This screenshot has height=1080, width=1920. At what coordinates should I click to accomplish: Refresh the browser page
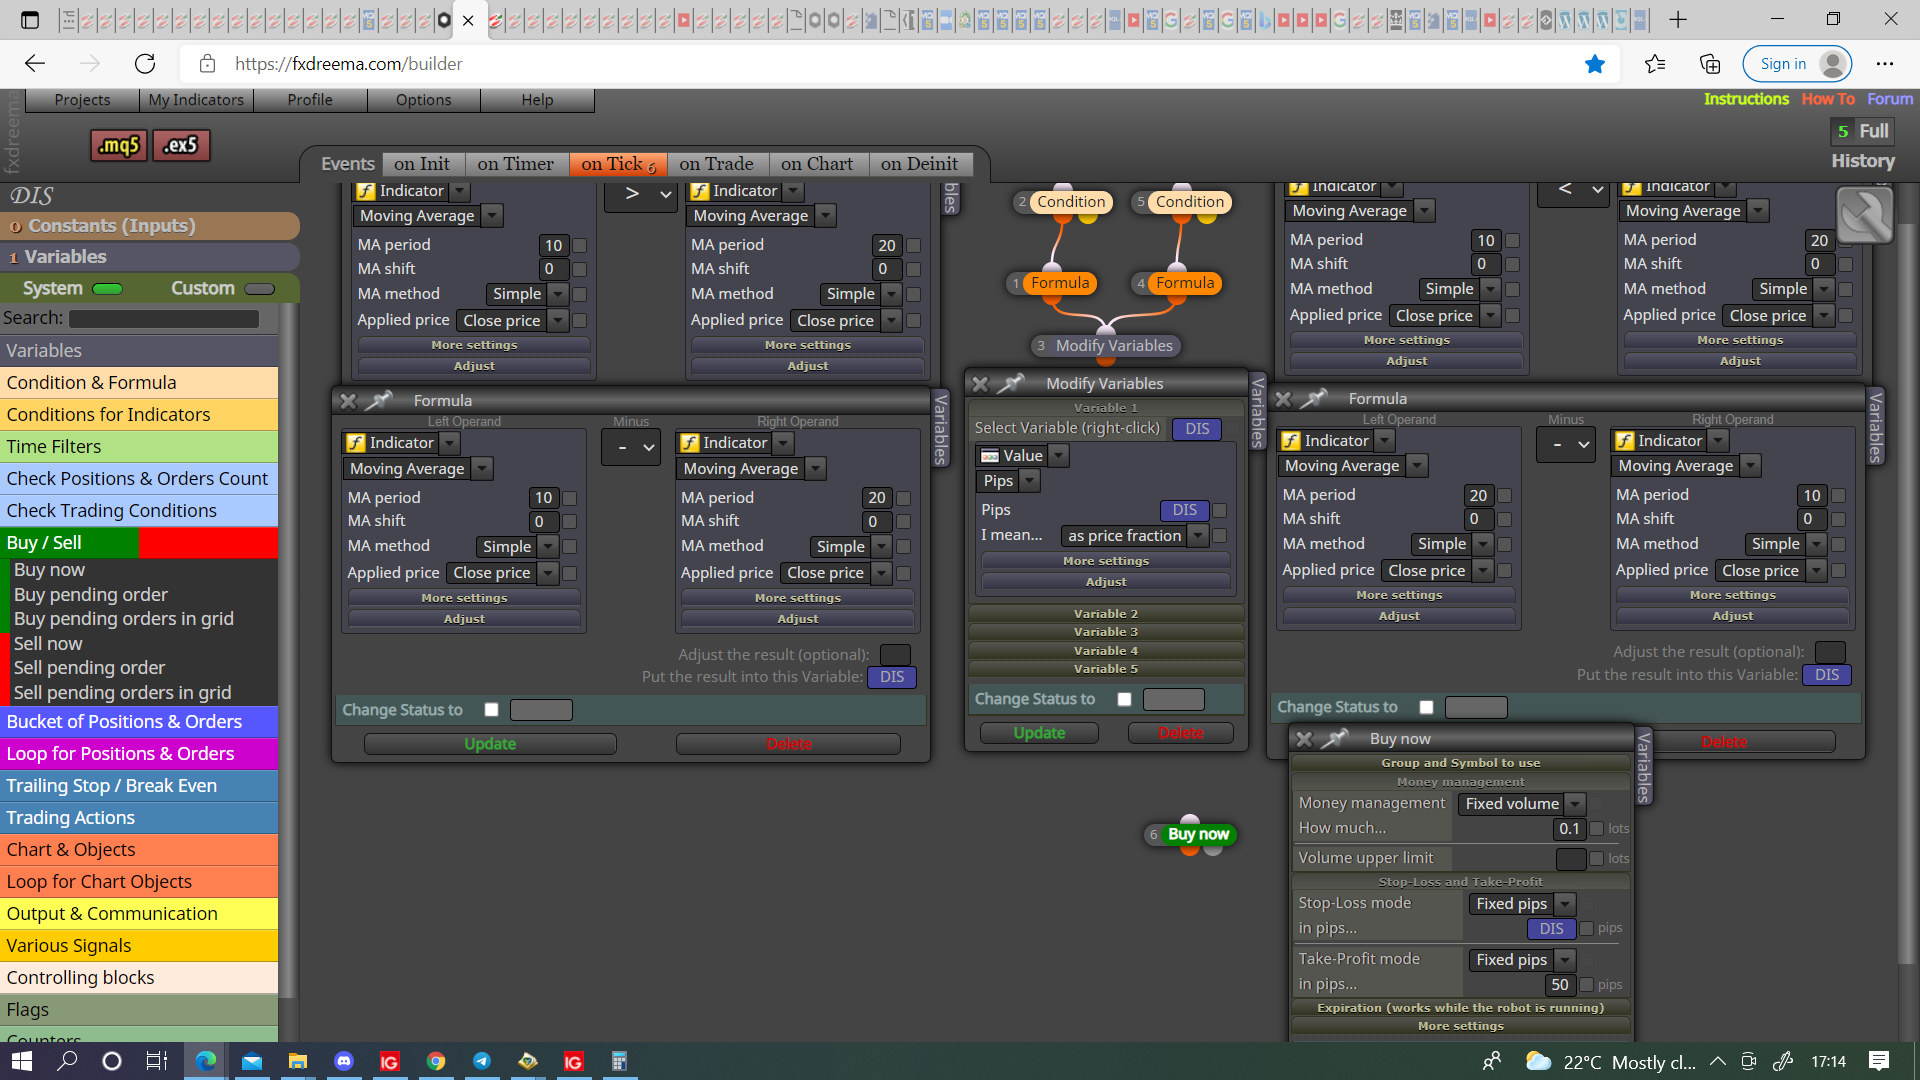[x=145, y=64]
